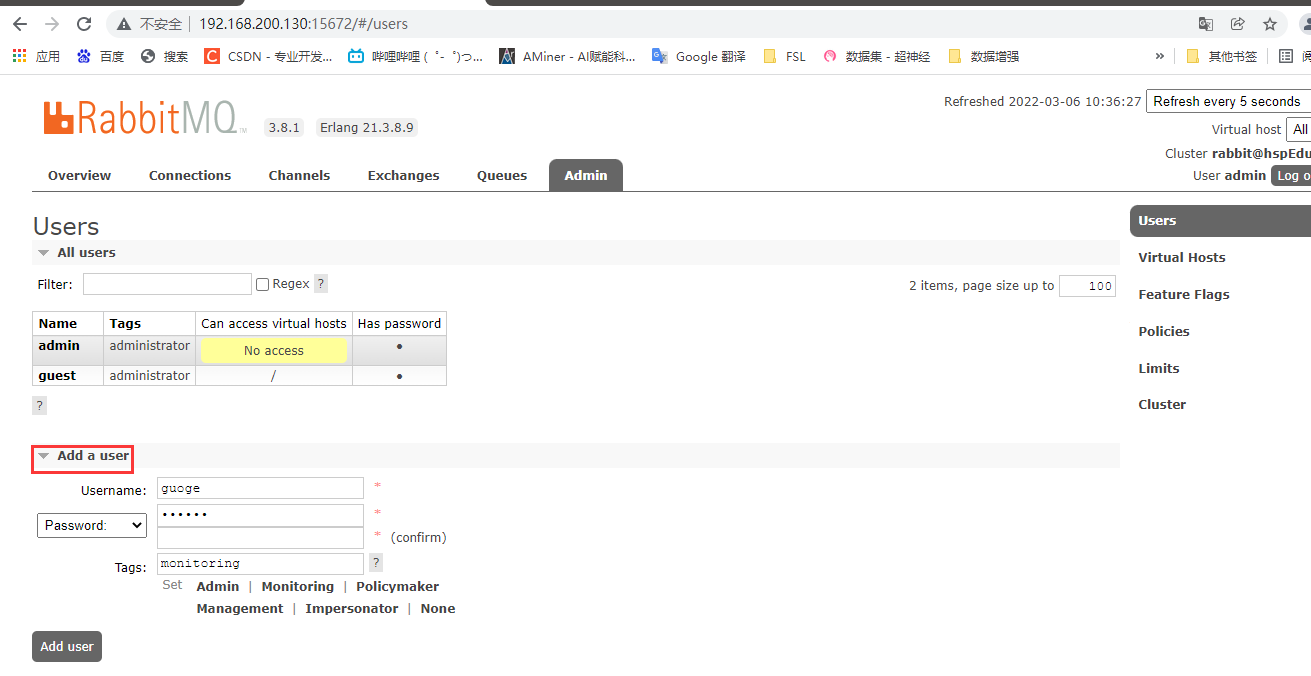Set the Admin tag
This screenshot has width=1311, height=676.
pos(218,587)
